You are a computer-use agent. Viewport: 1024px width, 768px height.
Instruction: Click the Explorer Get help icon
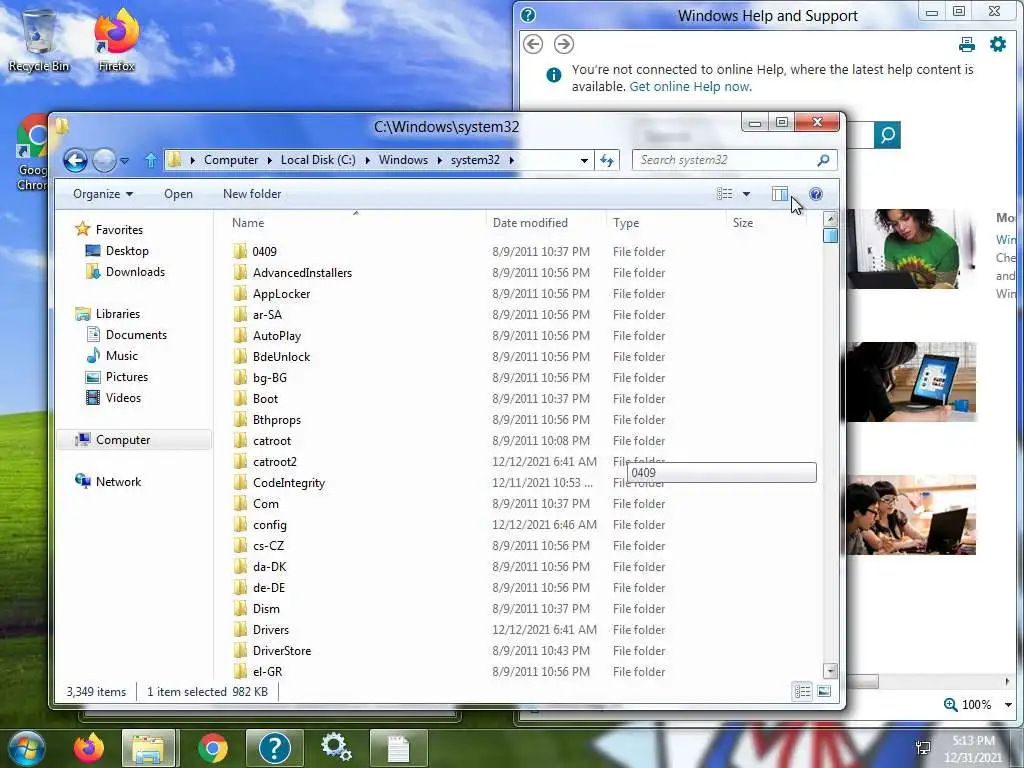click(x=816, y=194)
